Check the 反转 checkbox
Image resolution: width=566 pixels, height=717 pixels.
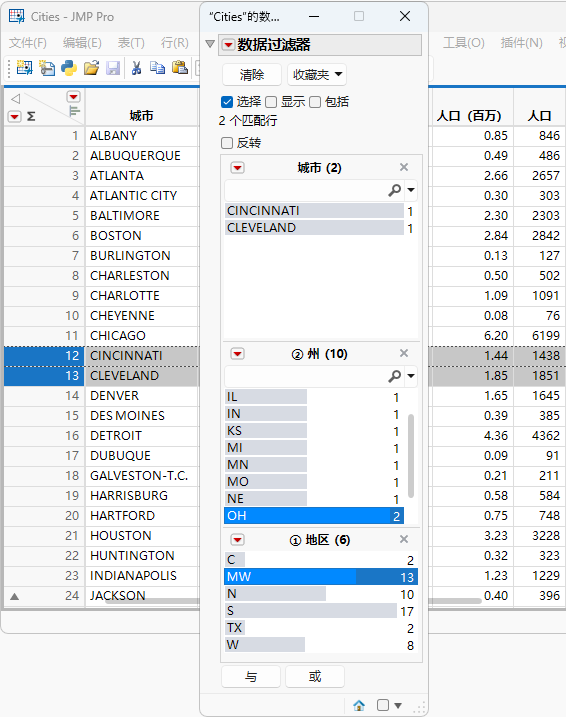click(x=227, y=143)
